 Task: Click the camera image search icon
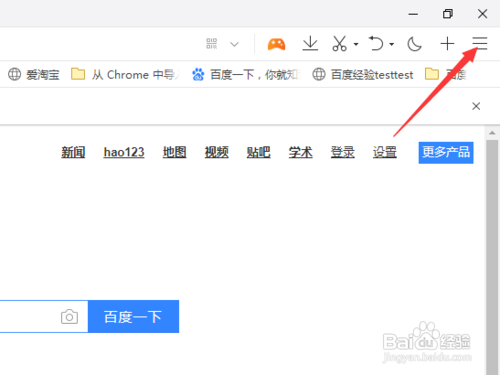[x=69, y=317]
